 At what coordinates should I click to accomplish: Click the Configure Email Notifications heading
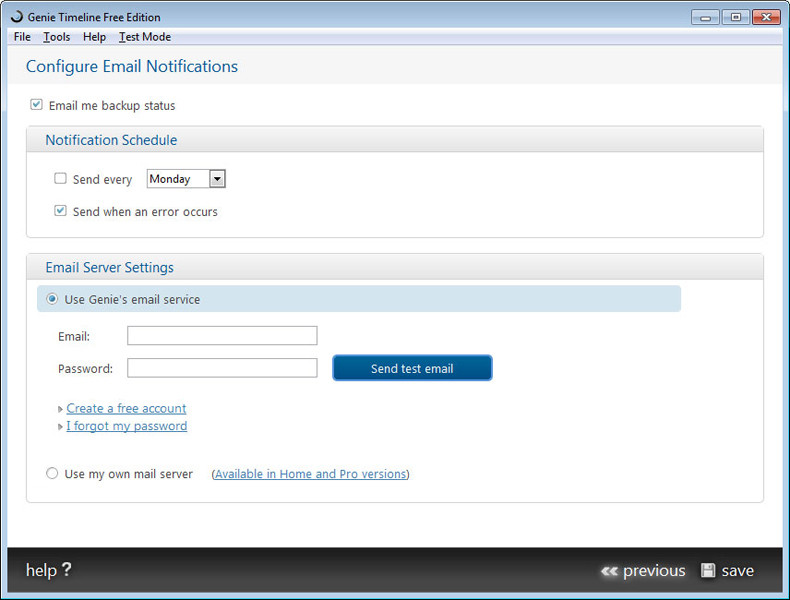coord(131,66)
